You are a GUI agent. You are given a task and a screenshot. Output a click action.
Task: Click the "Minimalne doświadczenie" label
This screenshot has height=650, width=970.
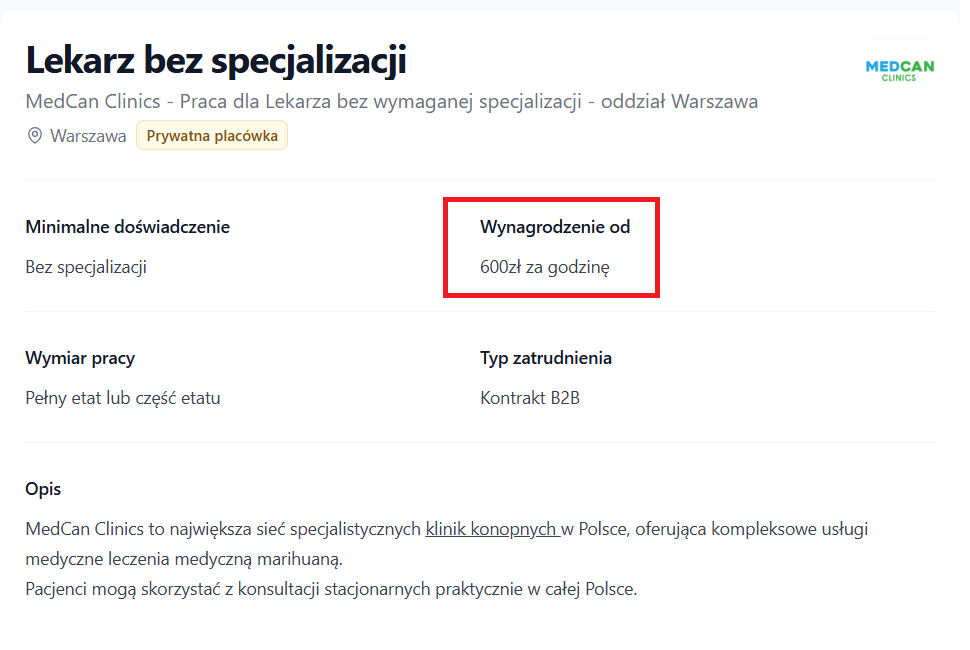click(x=127, y=227)
